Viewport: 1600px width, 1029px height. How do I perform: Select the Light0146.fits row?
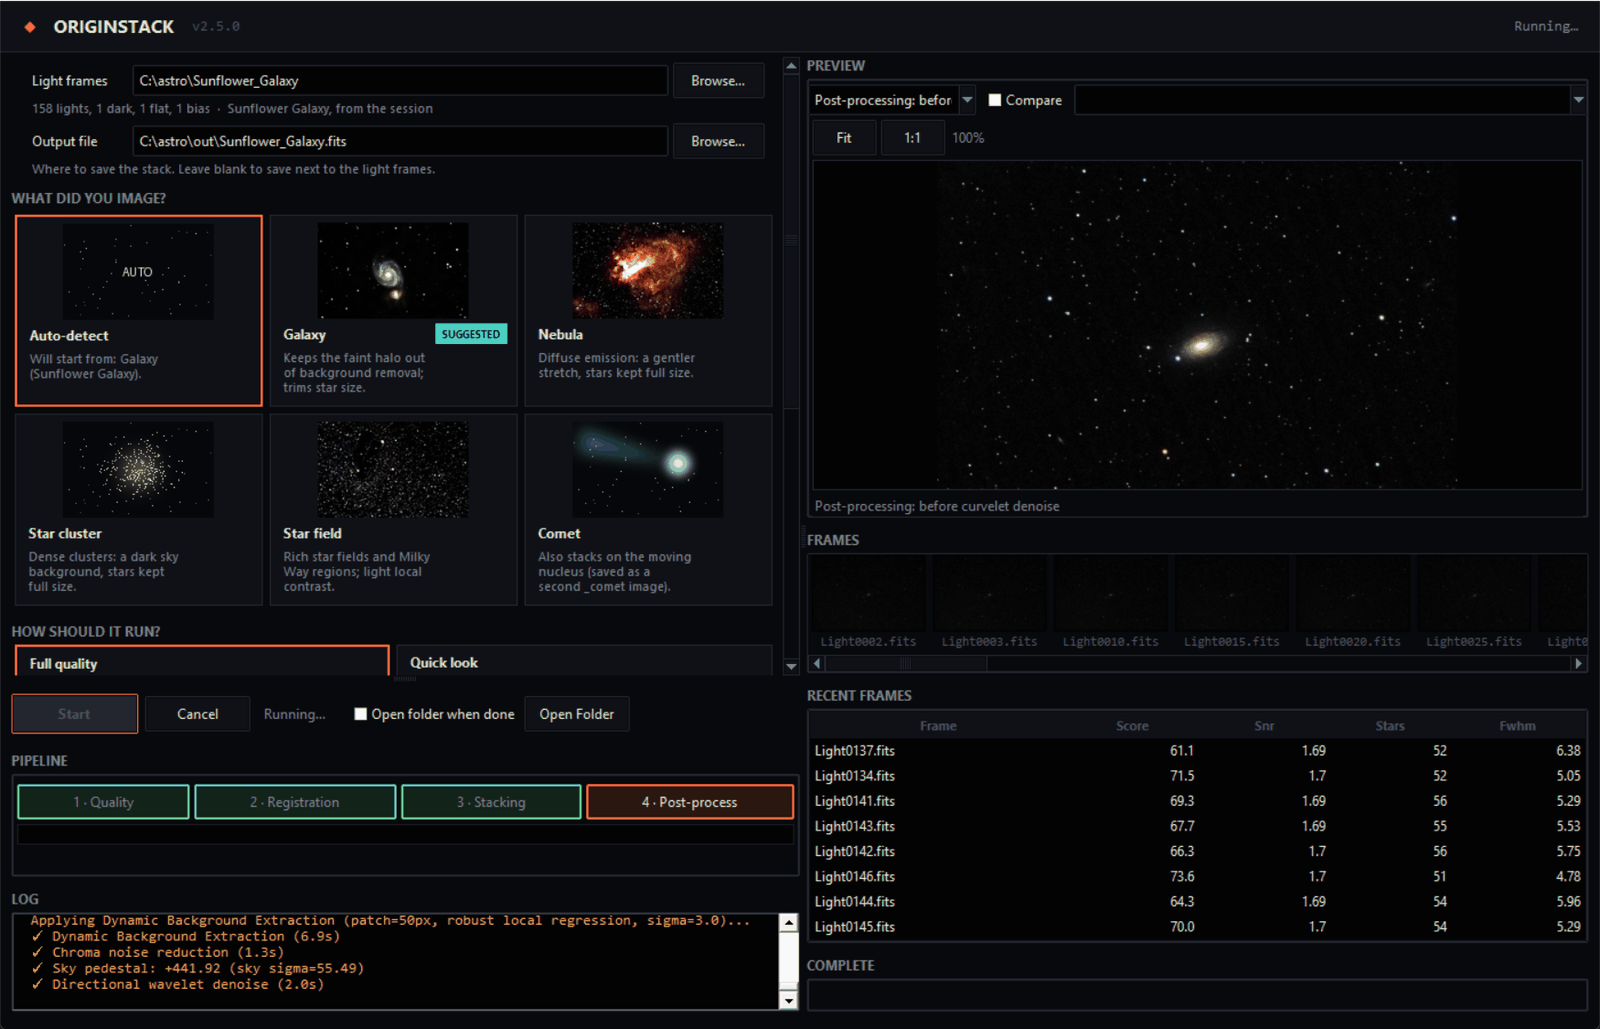click(x=1197, y=877)
